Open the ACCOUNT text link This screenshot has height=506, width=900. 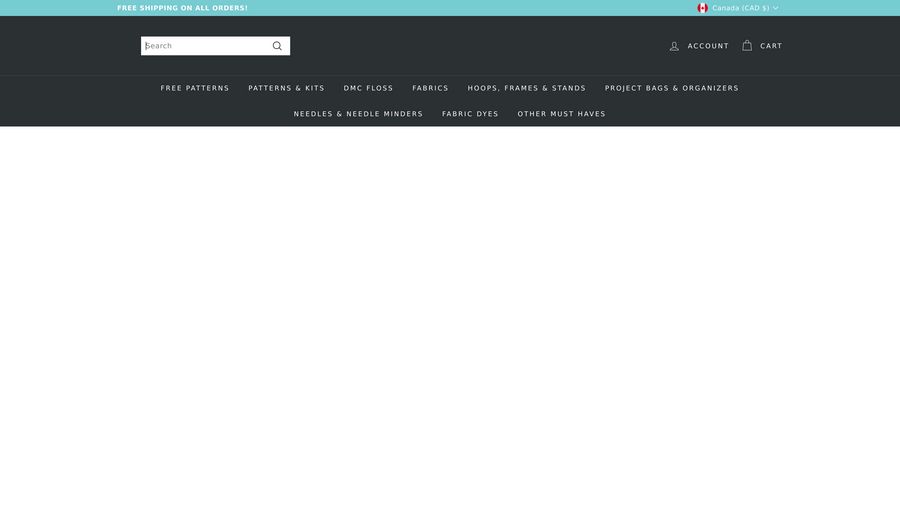(708, 46)
